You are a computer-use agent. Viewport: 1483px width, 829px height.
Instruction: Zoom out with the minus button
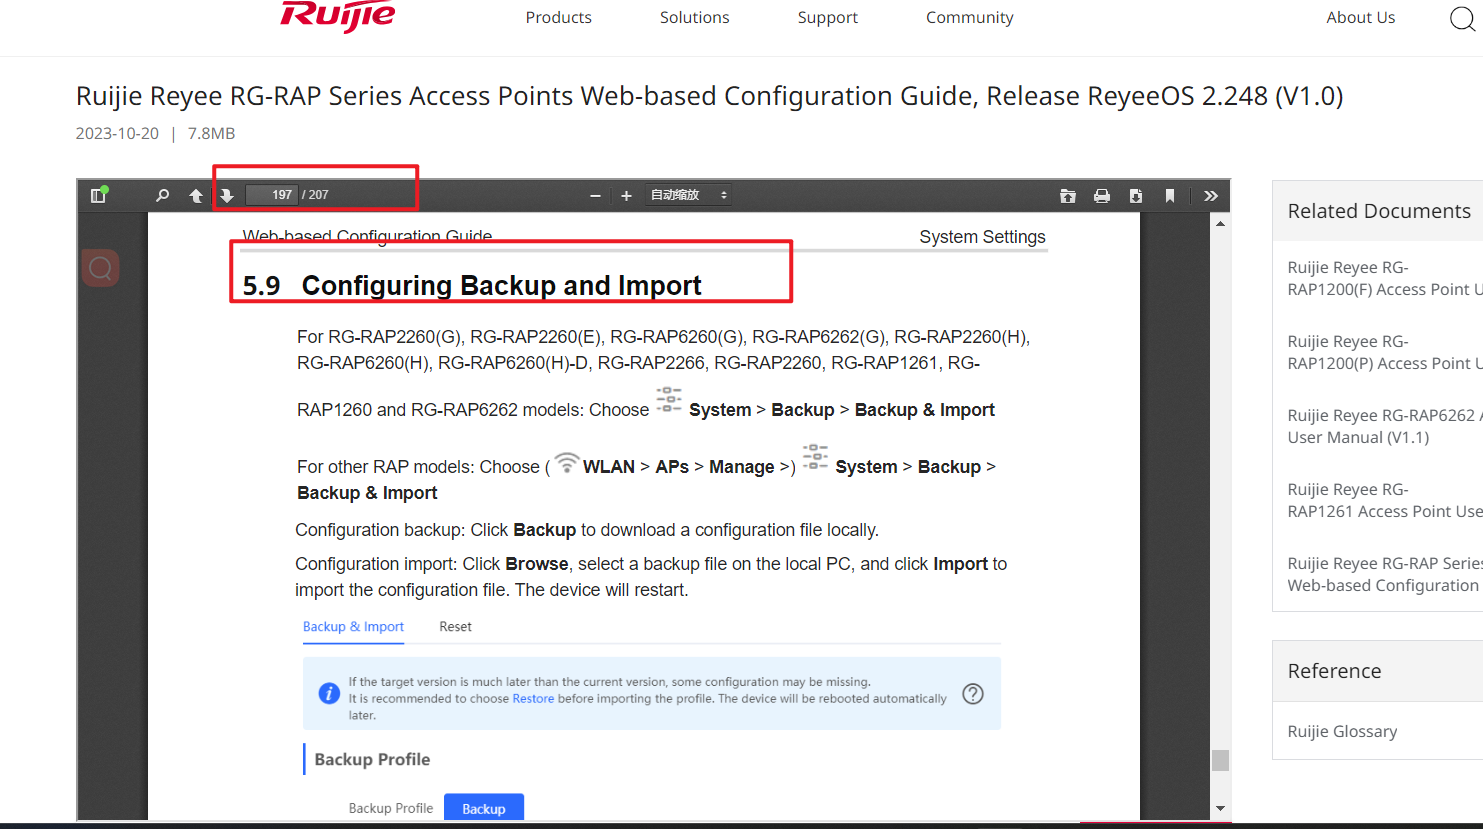tap(595, 195)
